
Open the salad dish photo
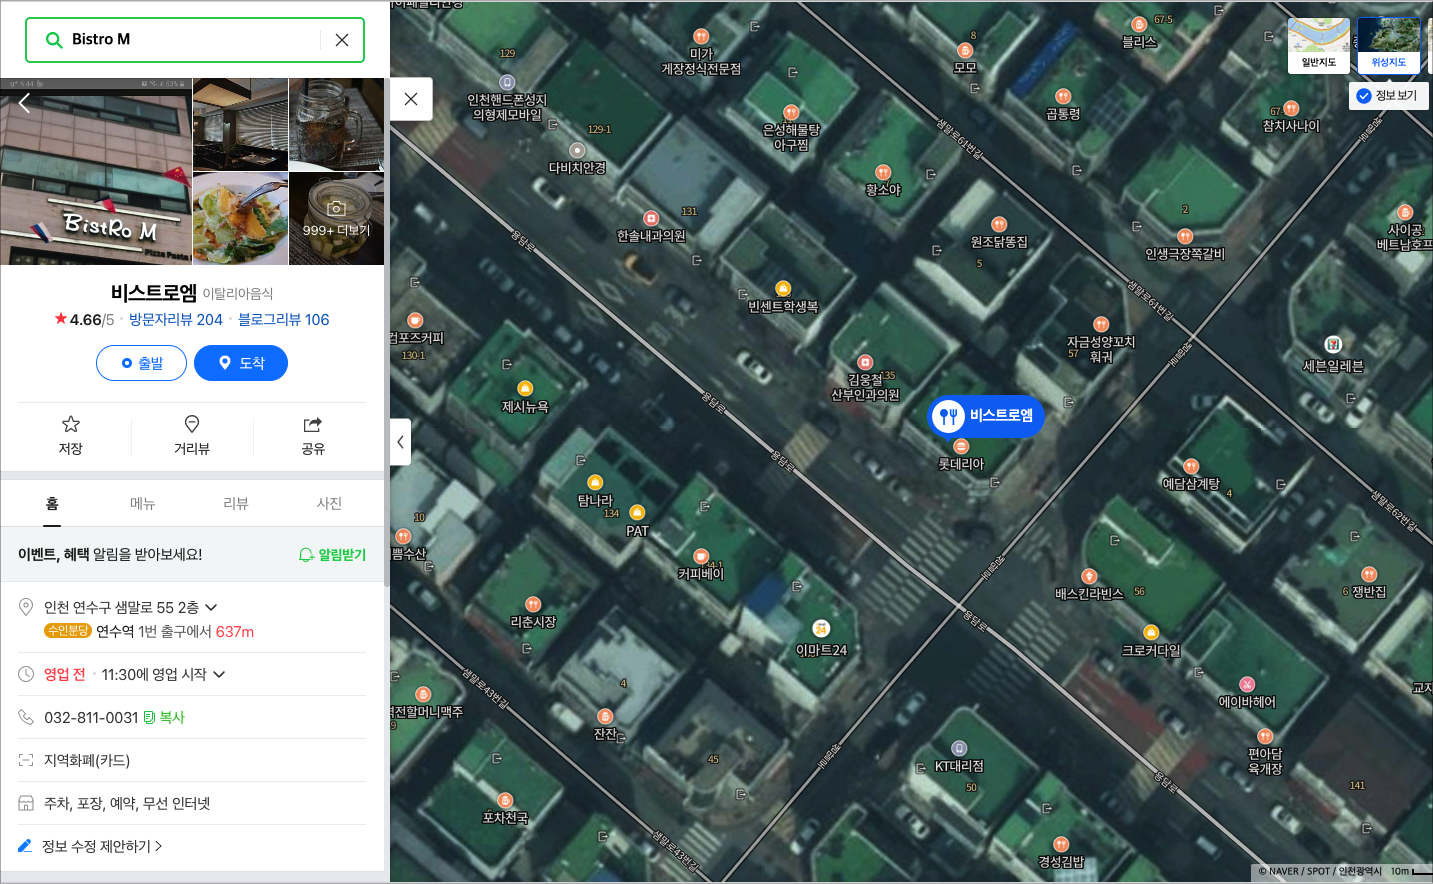(x=240, y=219)
